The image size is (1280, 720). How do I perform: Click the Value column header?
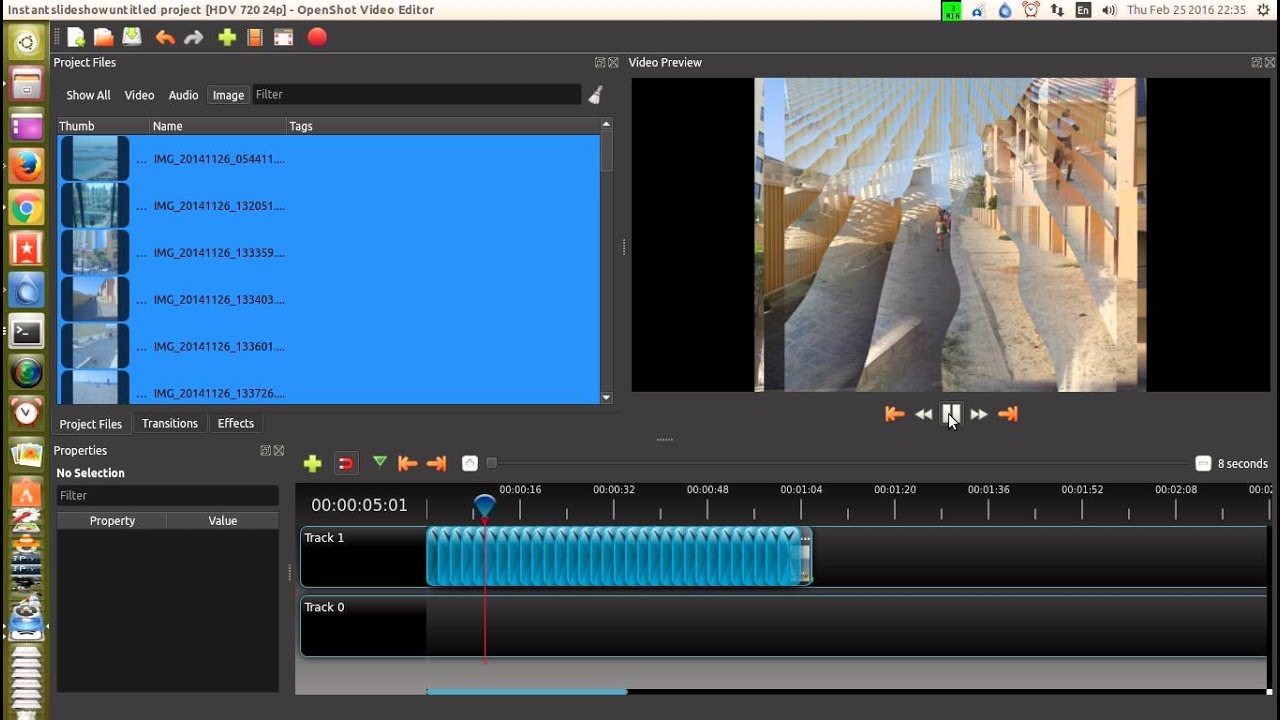point(223,521)
